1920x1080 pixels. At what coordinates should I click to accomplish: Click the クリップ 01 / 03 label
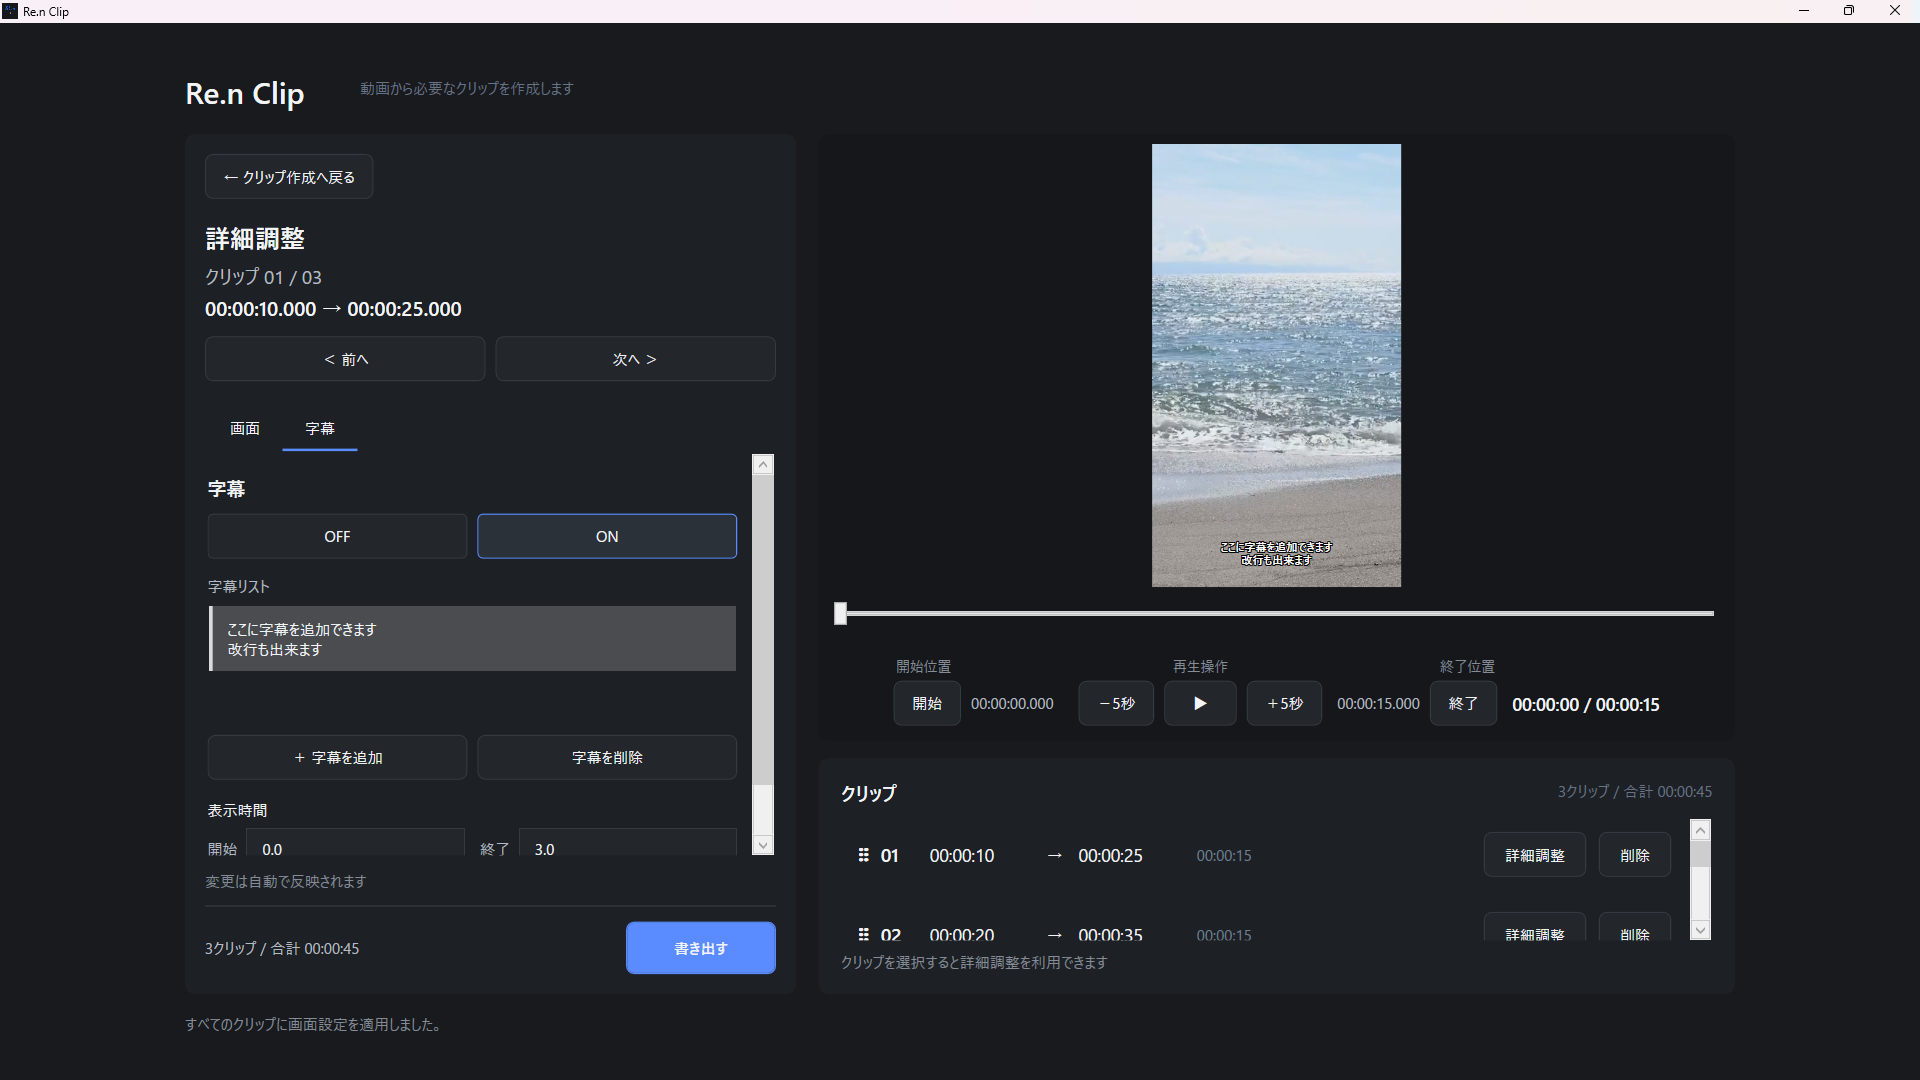tap(263, 277)
